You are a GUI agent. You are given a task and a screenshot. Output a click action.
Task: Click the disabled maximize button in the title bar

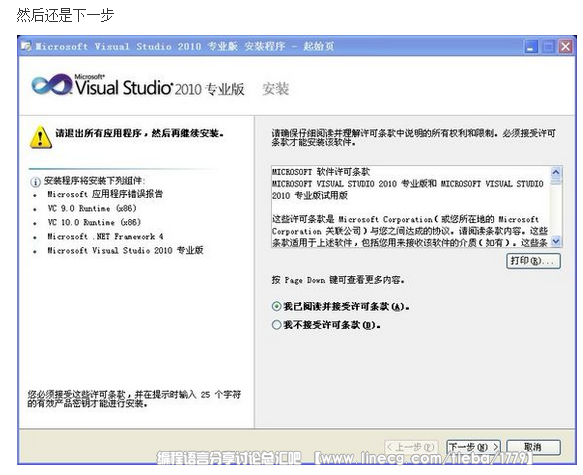click(548, 47)
